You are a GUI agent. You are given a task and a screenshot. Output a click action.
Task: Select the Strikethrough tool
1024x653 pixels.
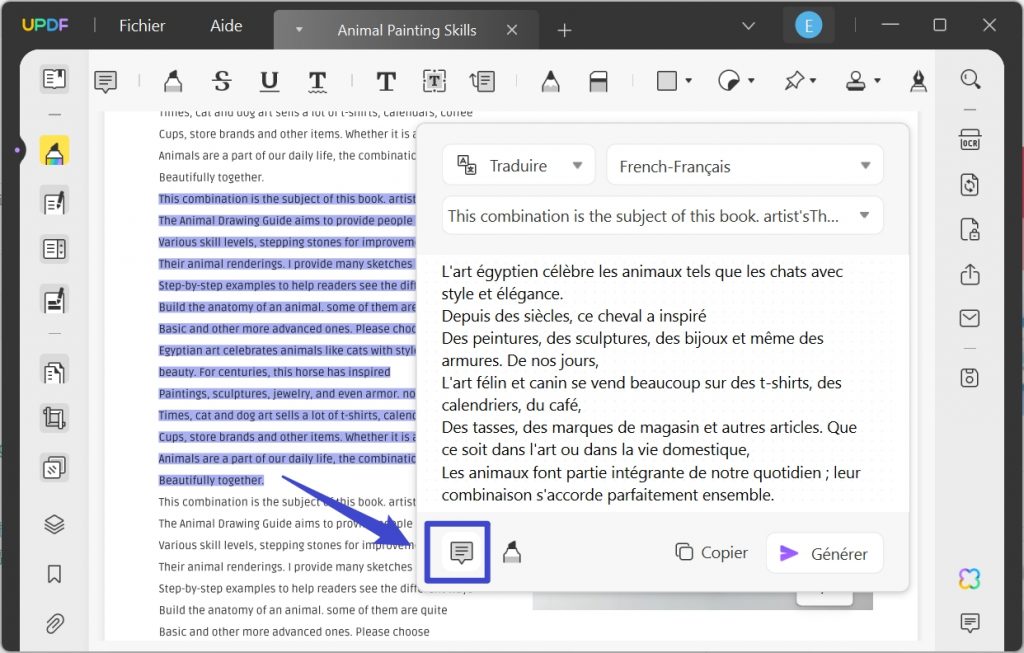pos(221,81)
